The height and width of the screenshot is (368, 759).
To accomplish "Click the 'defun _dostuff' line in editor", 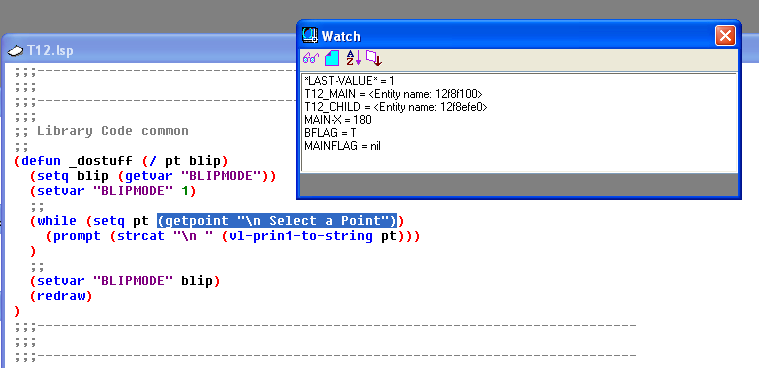I will pos(121,161).
